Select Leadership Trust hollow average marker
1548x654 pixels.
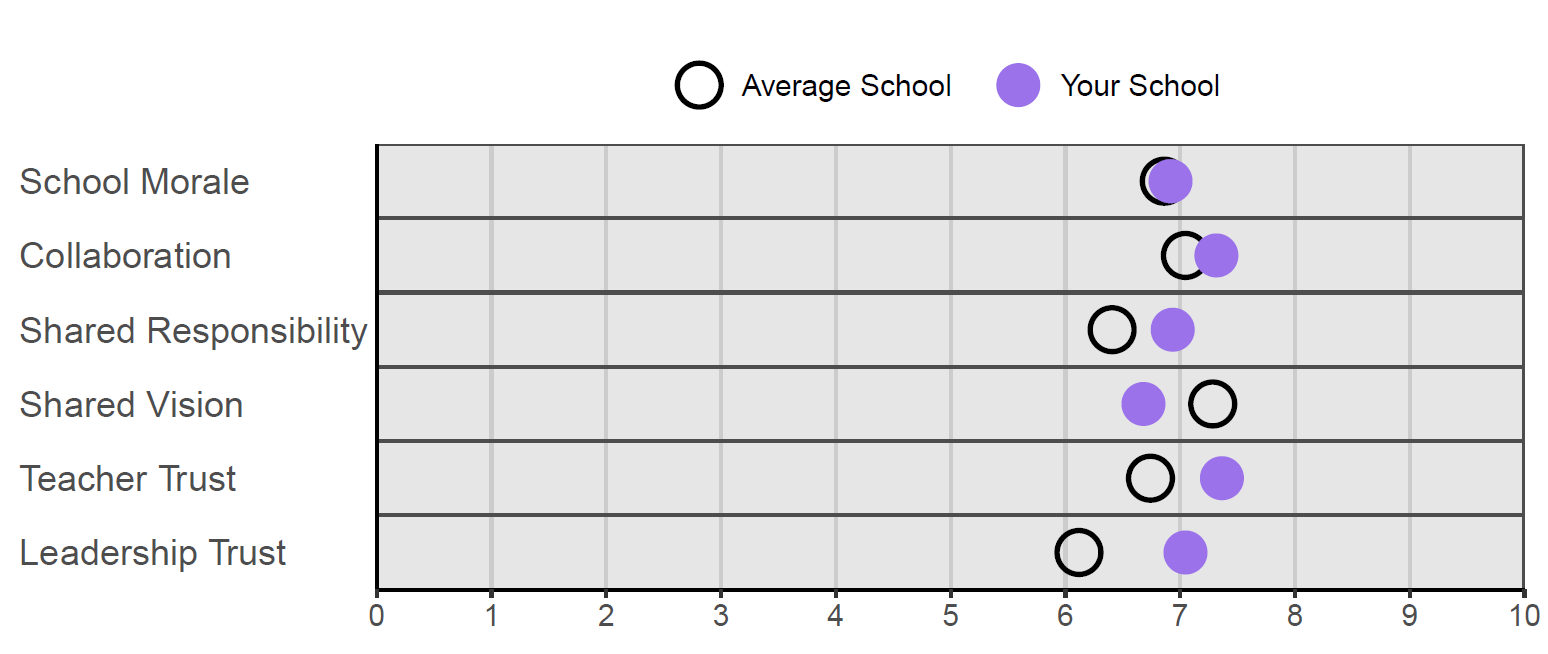click(x=1078, y=552)
